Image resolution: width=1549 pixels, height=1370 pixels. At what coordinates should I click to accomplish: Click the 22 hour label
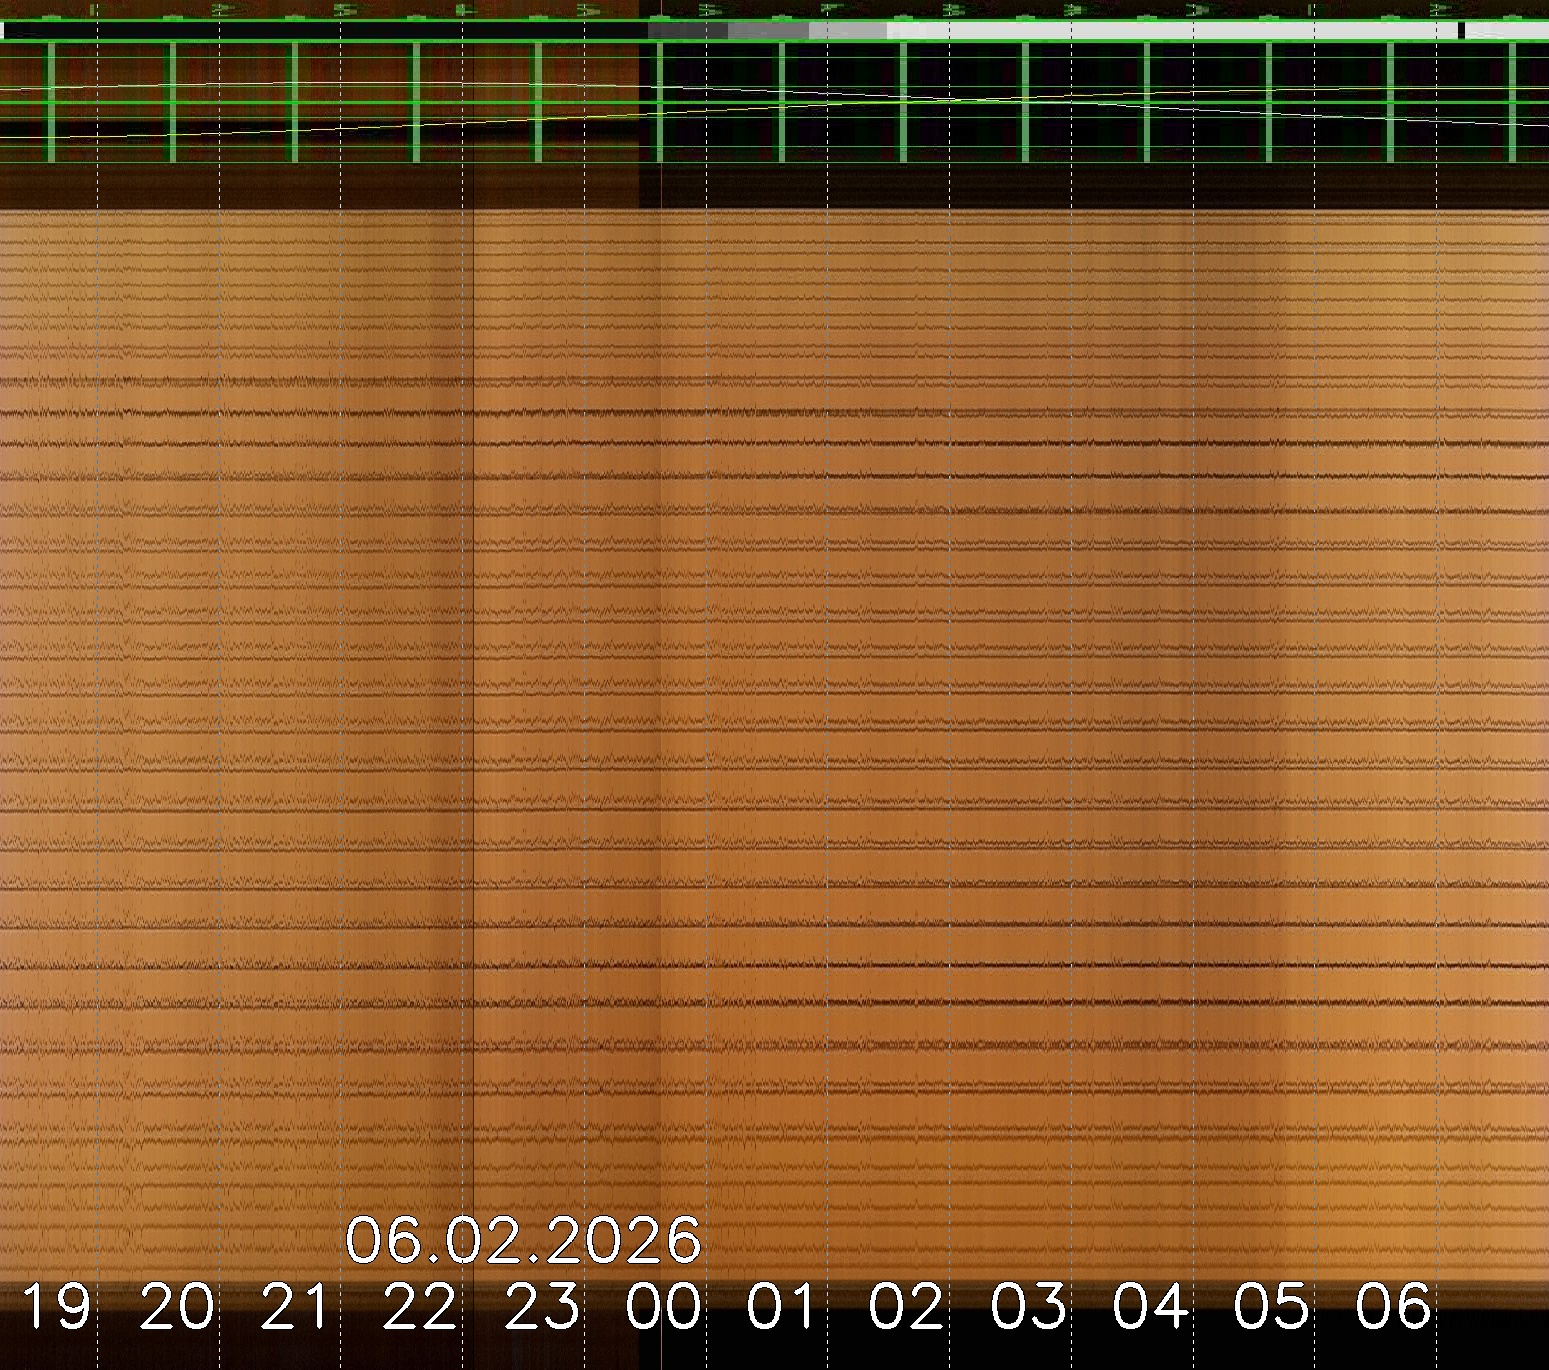pos(420,1307)
